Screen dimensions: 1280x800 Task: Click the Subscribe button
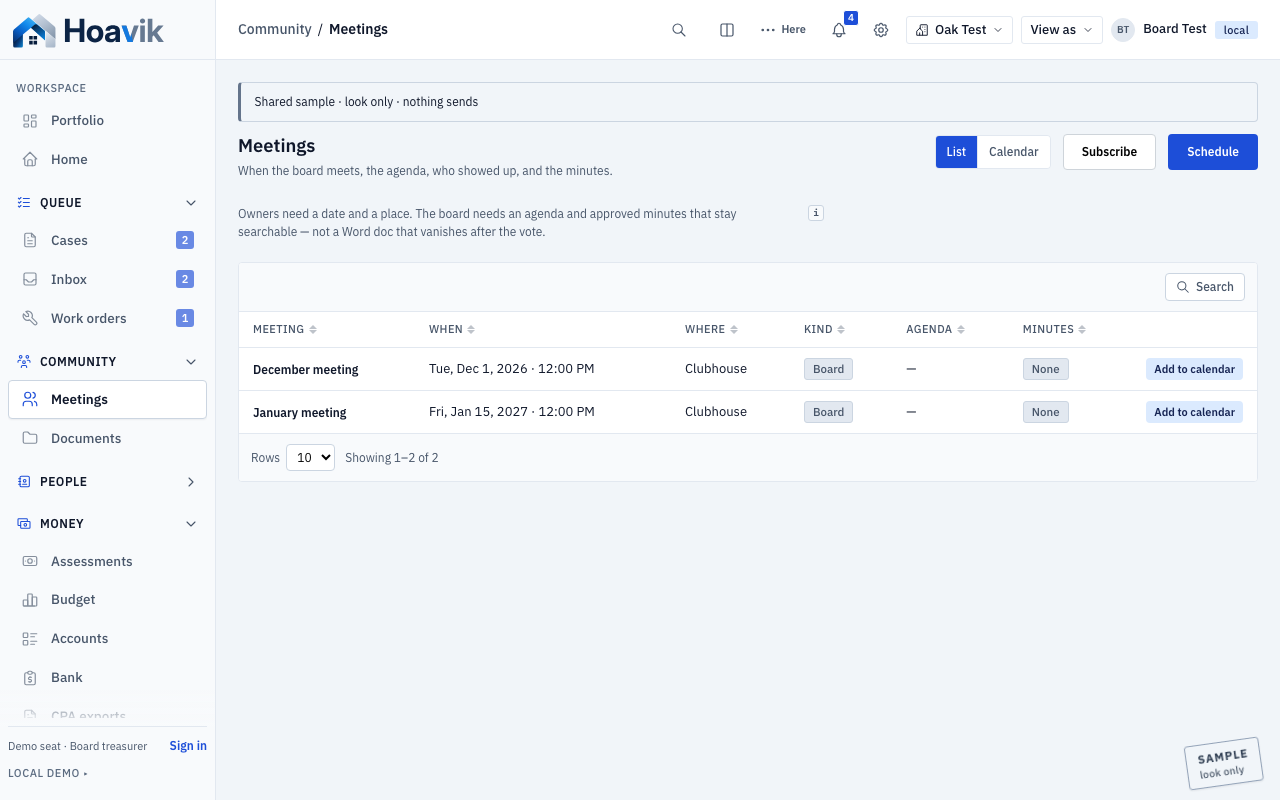[1109, 152]
